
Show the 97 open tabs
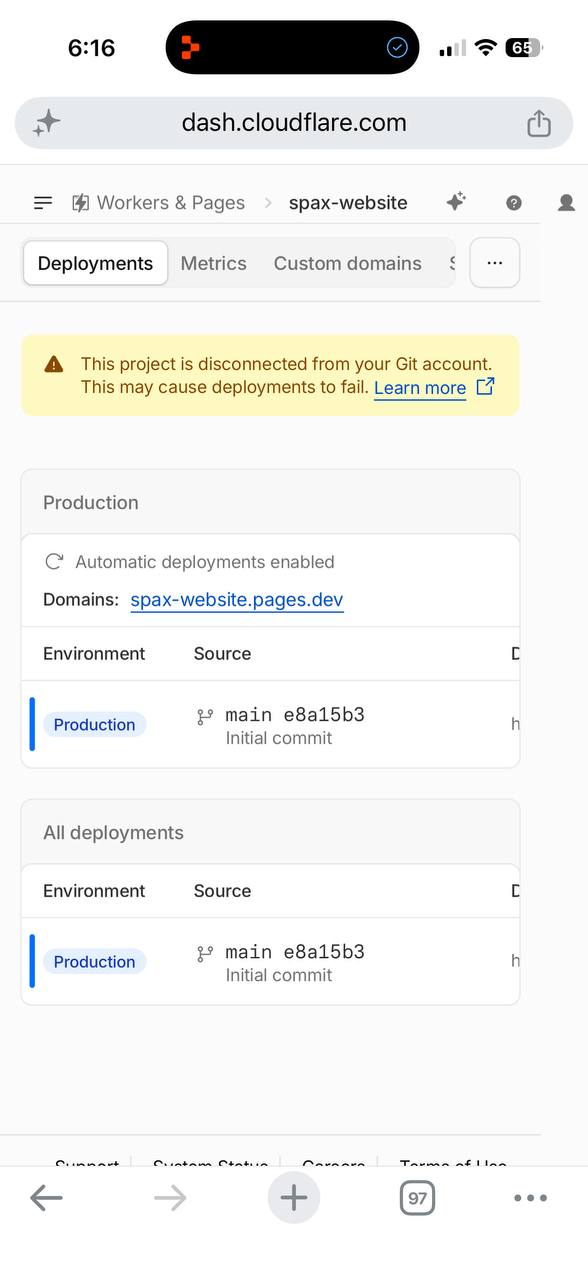point(417,1197)
